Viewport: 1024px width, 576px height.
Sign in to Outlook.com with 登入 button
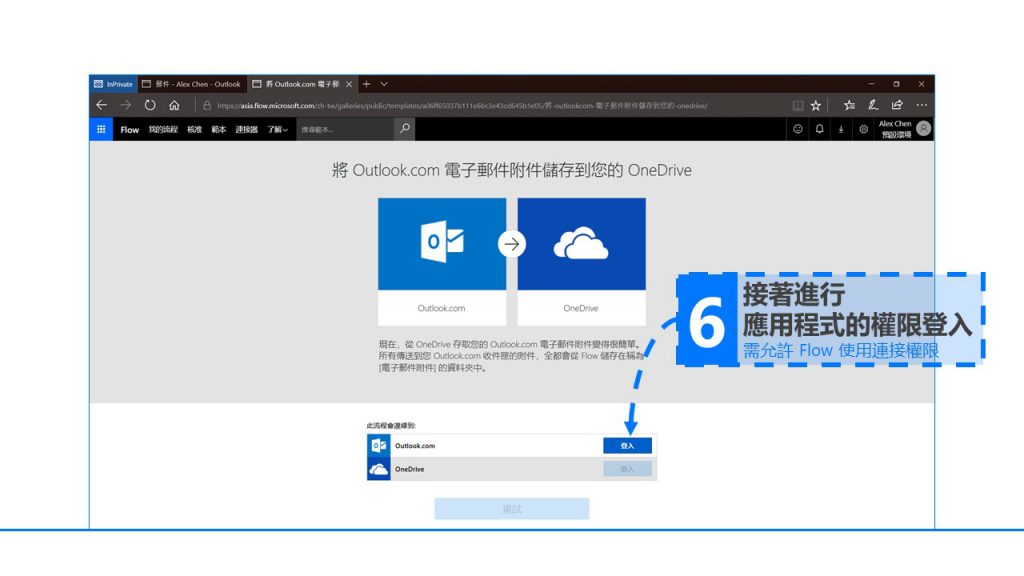tap(627, 445)
